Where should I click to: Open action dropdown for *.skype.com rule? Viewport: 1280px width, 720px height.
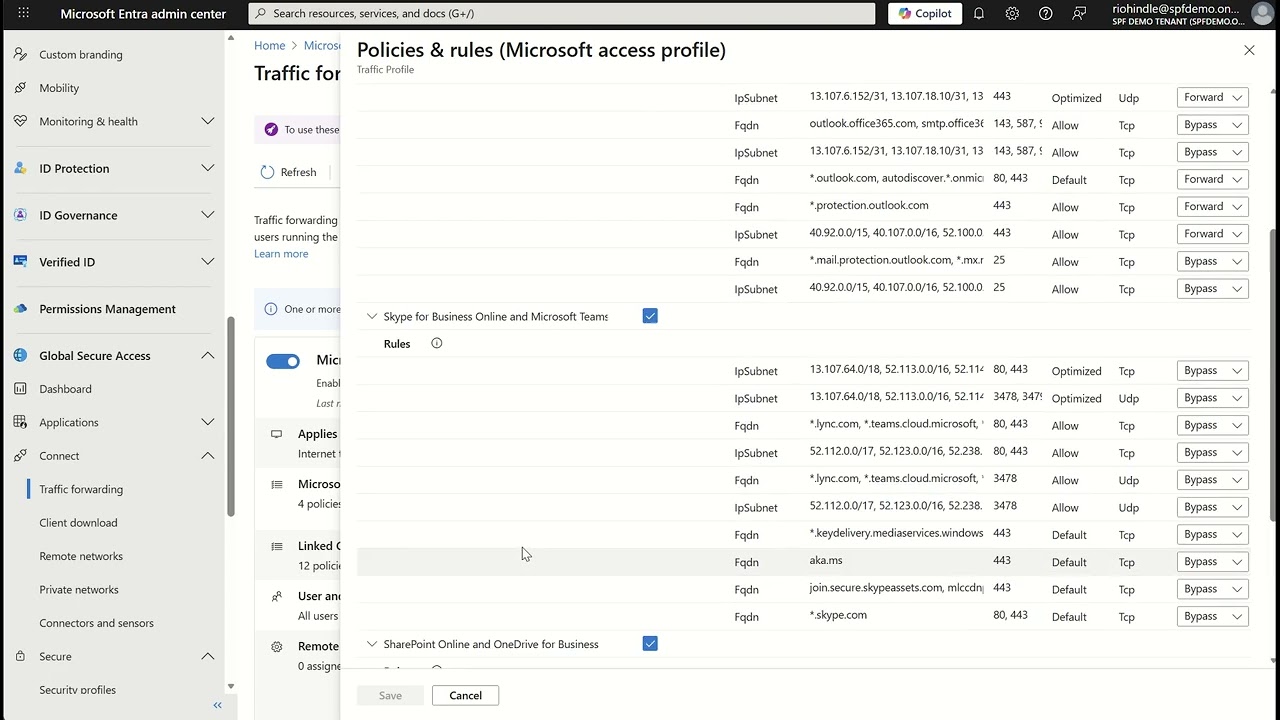(x=1213, y=616)
